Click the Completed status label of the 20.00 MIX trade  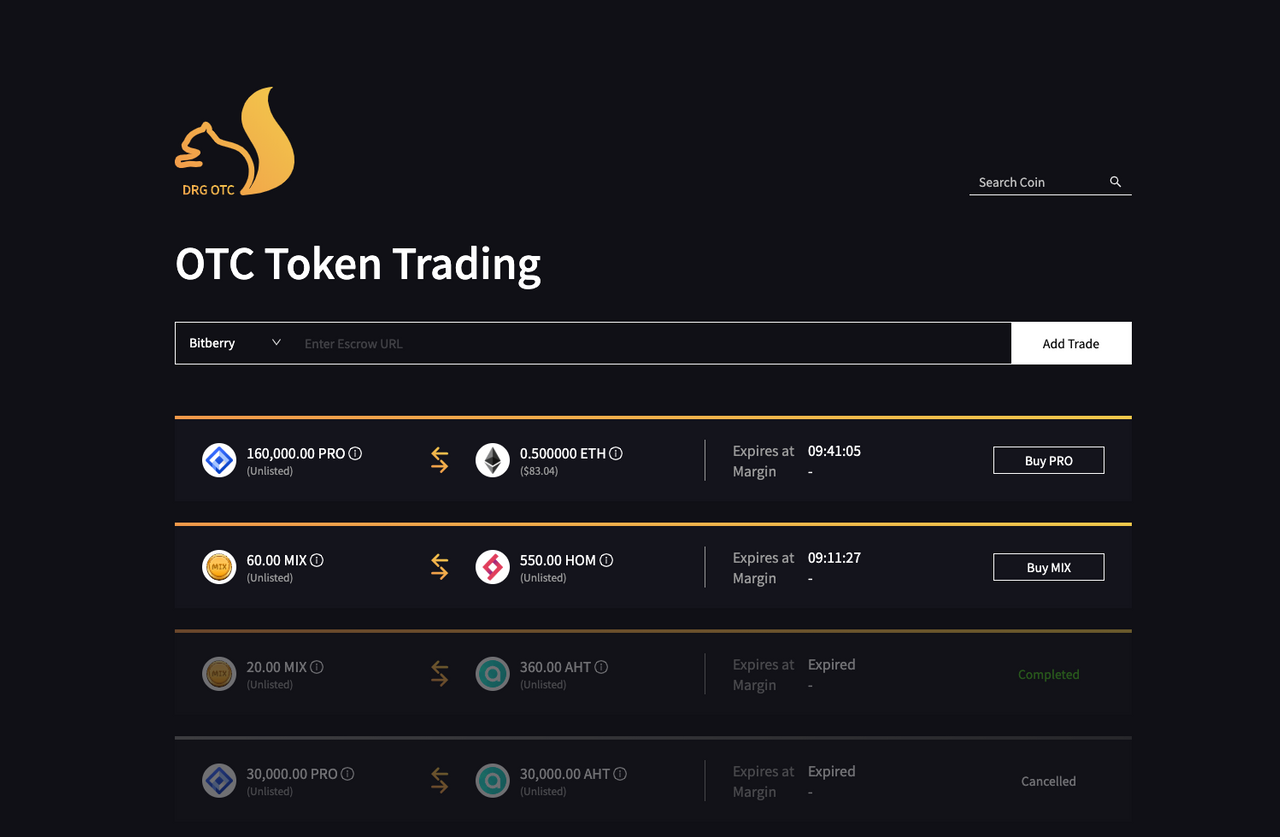click(x=1048, y=674)
